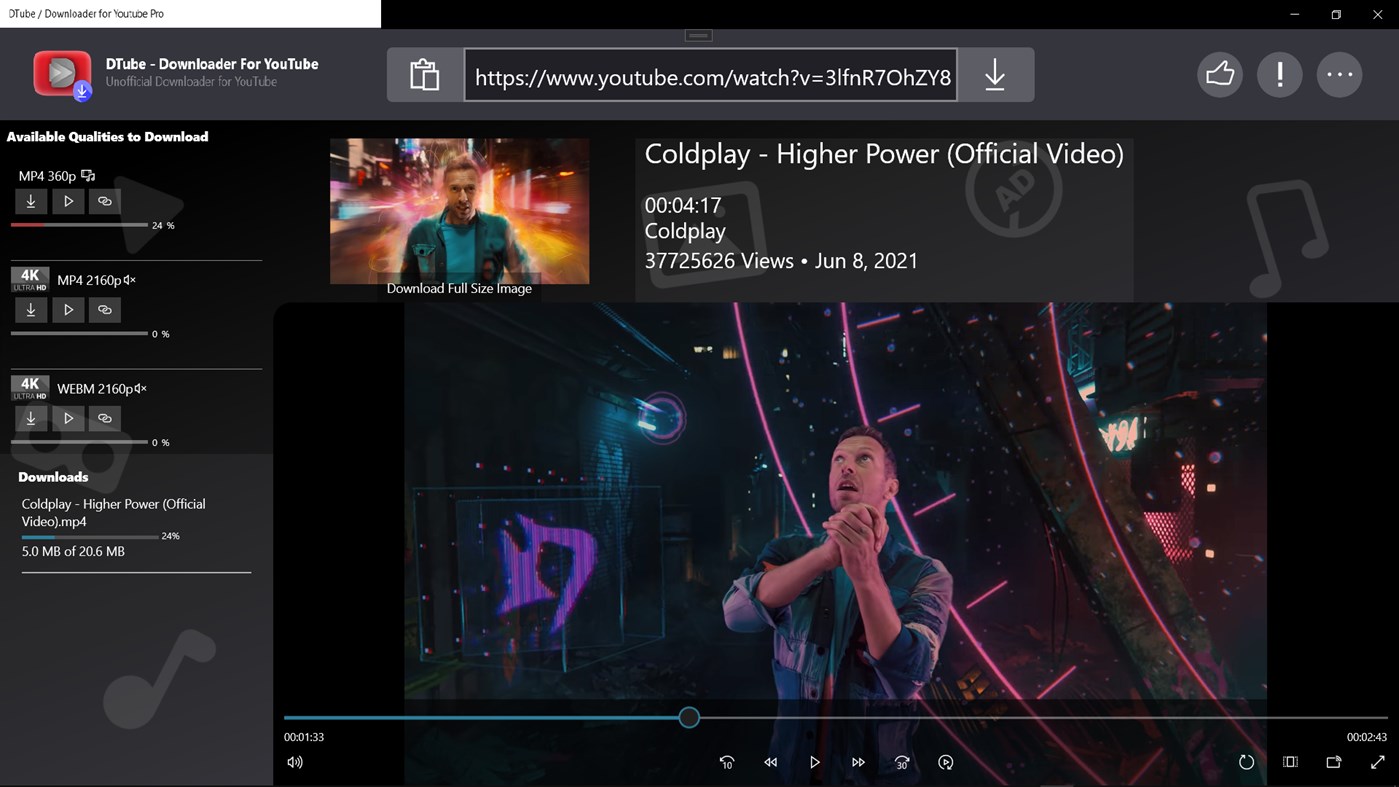Click the video thumbnail image
Viewport: 1399px width, 787px height.
459,211
